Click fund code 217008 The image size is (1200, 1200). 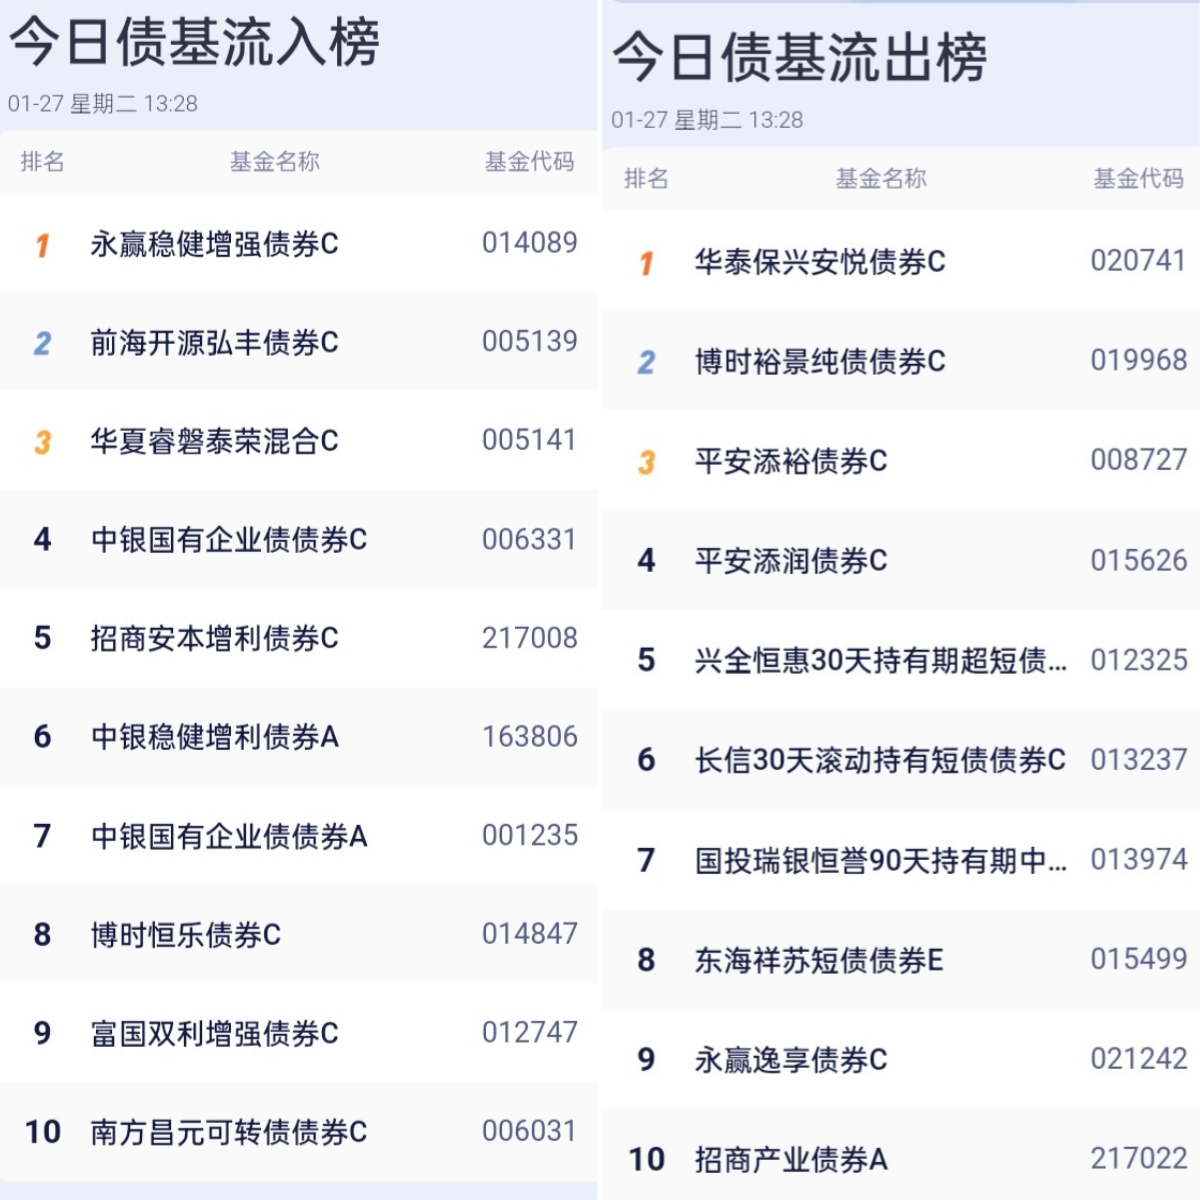[529, 638]
